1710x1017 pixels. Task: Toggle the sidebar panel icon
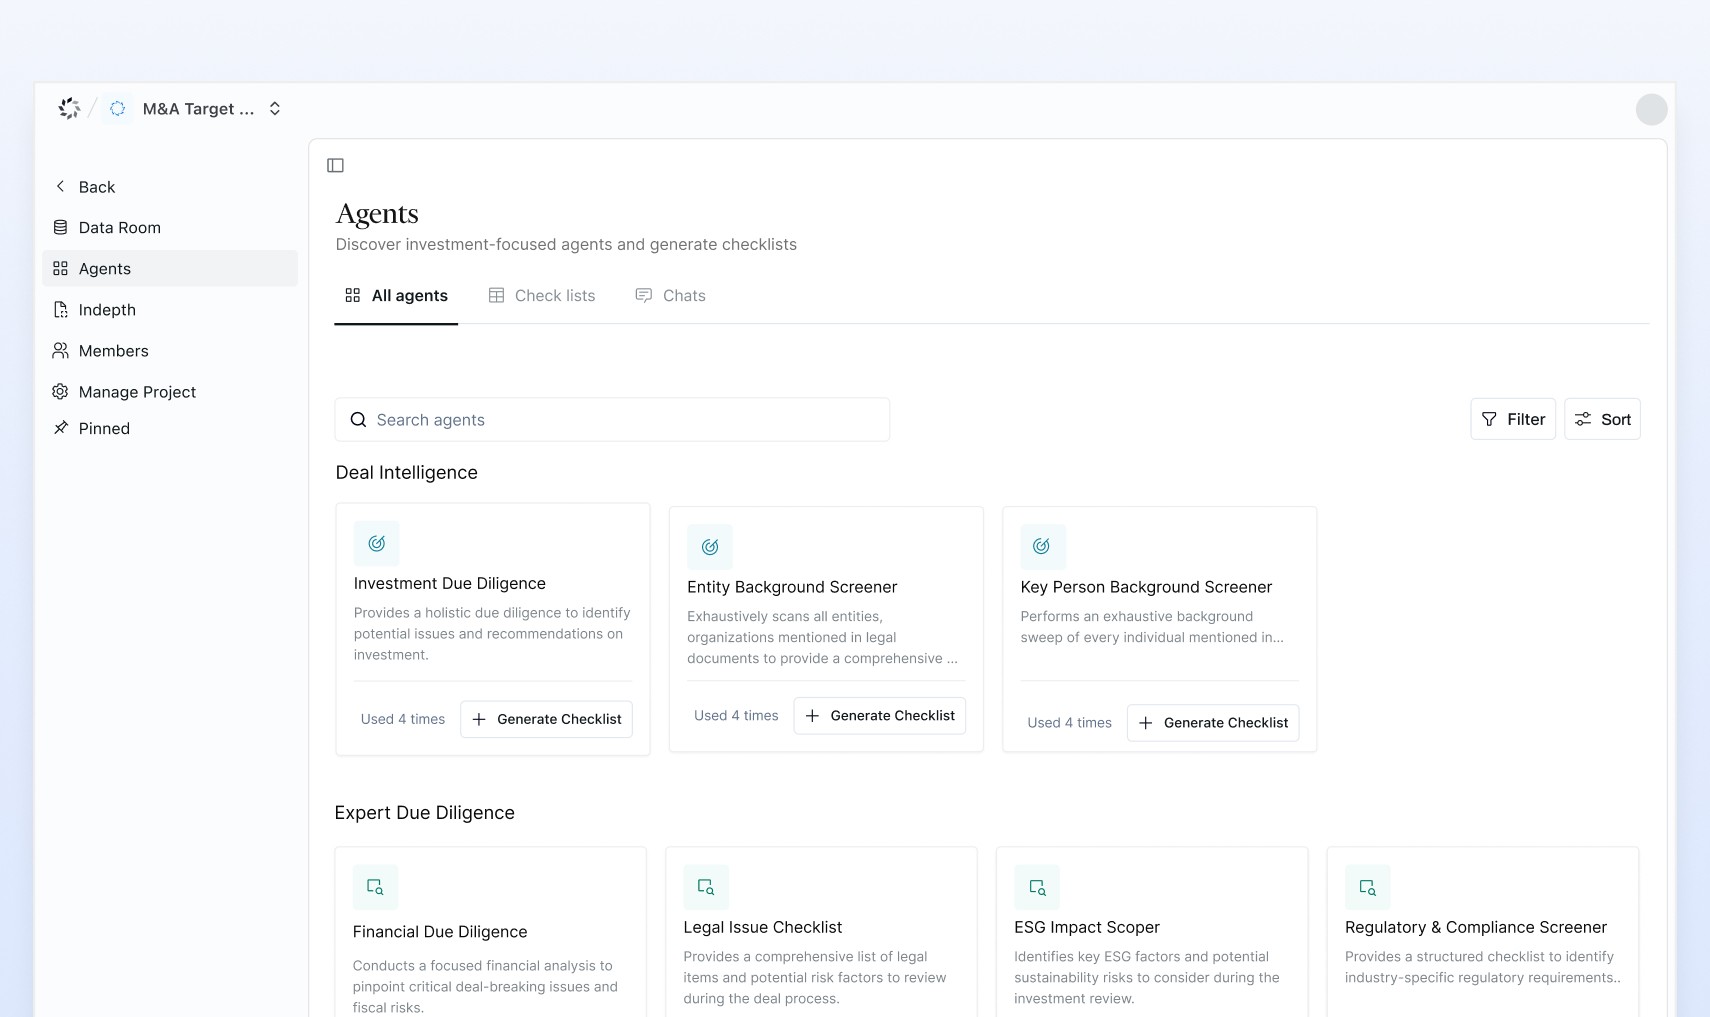[x=336, y=165]
